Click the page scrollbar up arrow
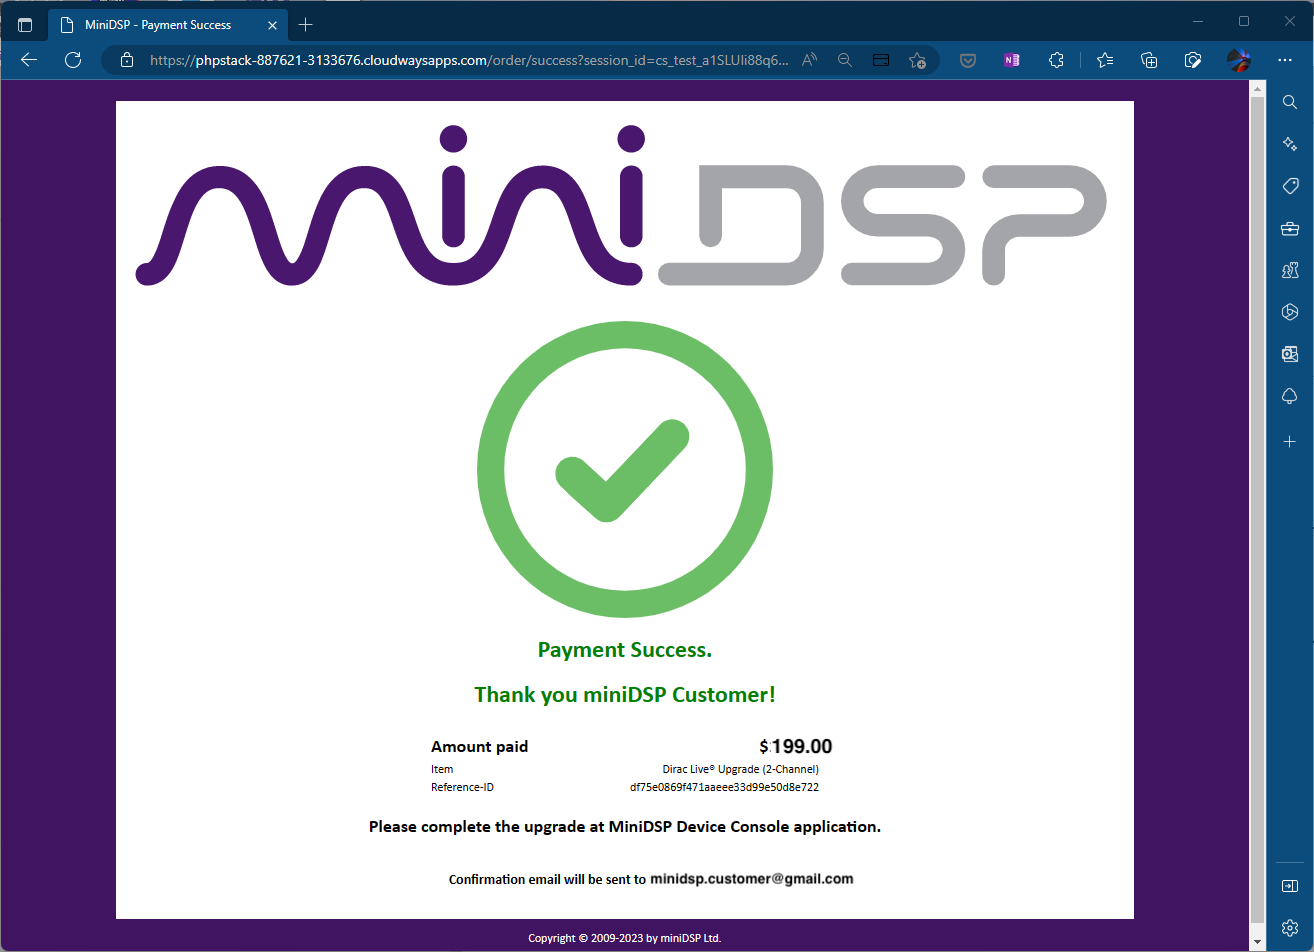The image size is (1314, 952). click(x=1258, y=90)
